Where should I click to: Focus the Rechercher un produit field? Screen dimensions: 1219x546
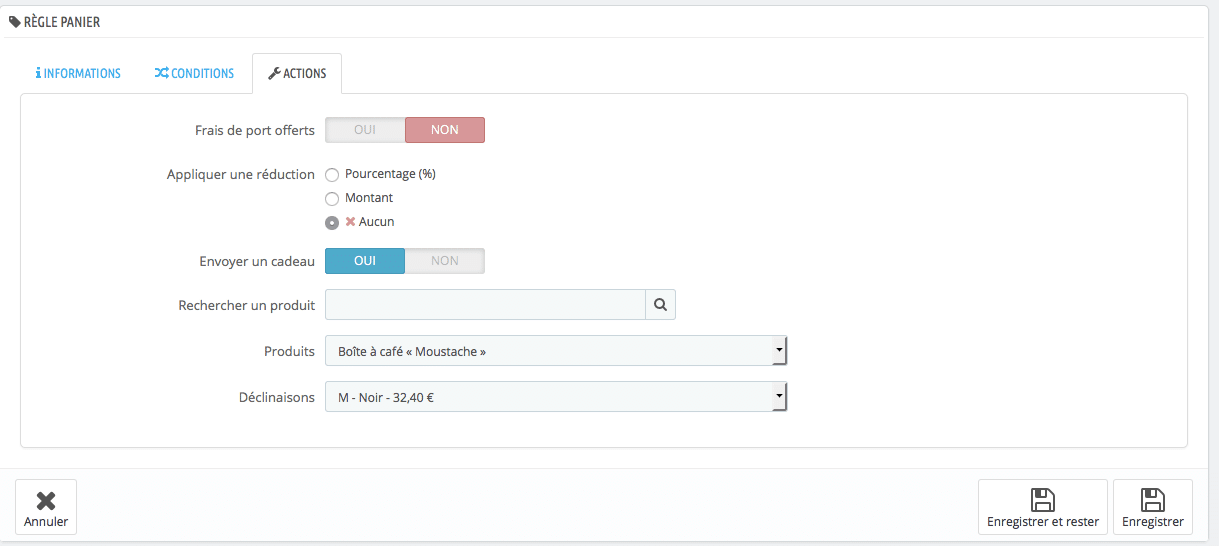[485, 305]
